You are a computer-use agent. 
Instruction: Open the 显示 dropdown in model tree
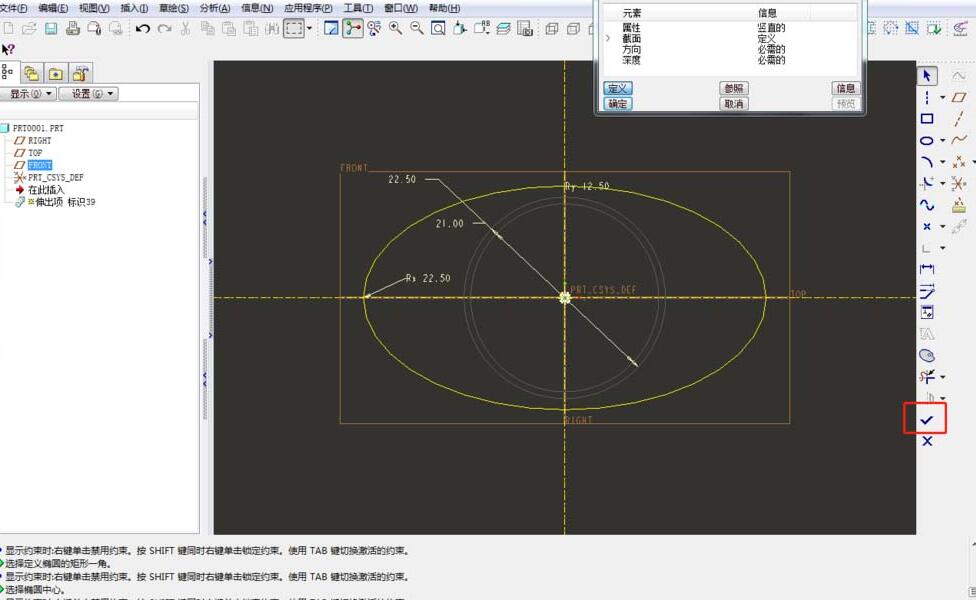(x=31, y=94)
